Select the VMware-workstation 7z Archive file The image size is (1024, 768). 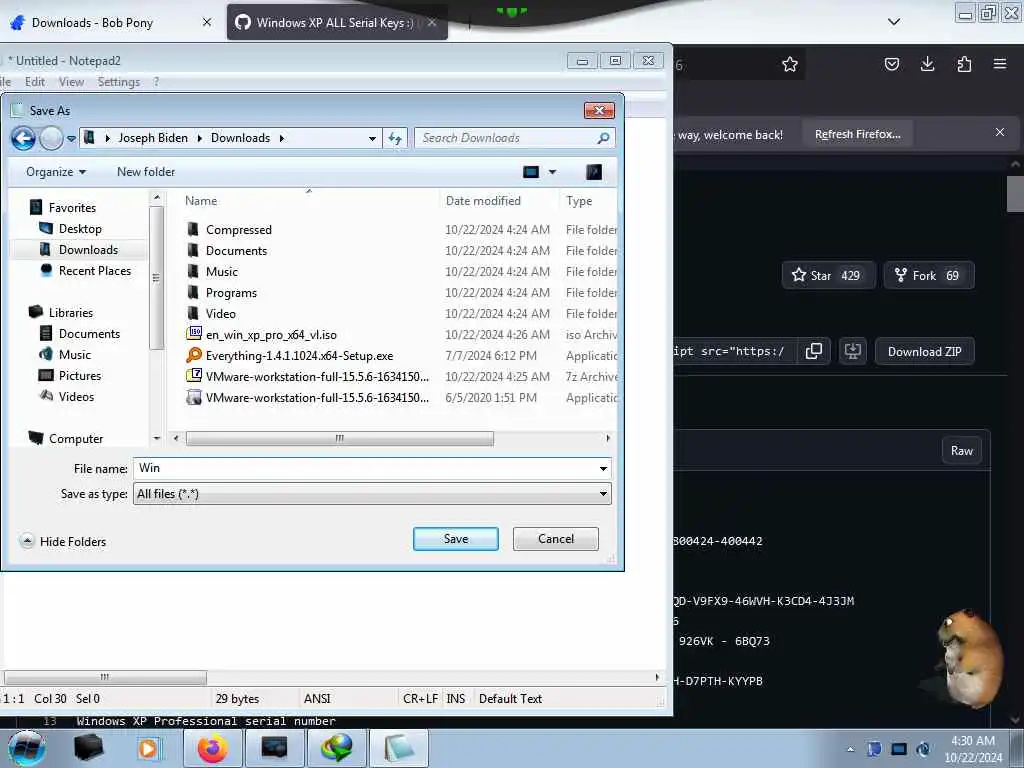(x=317, y=376)
